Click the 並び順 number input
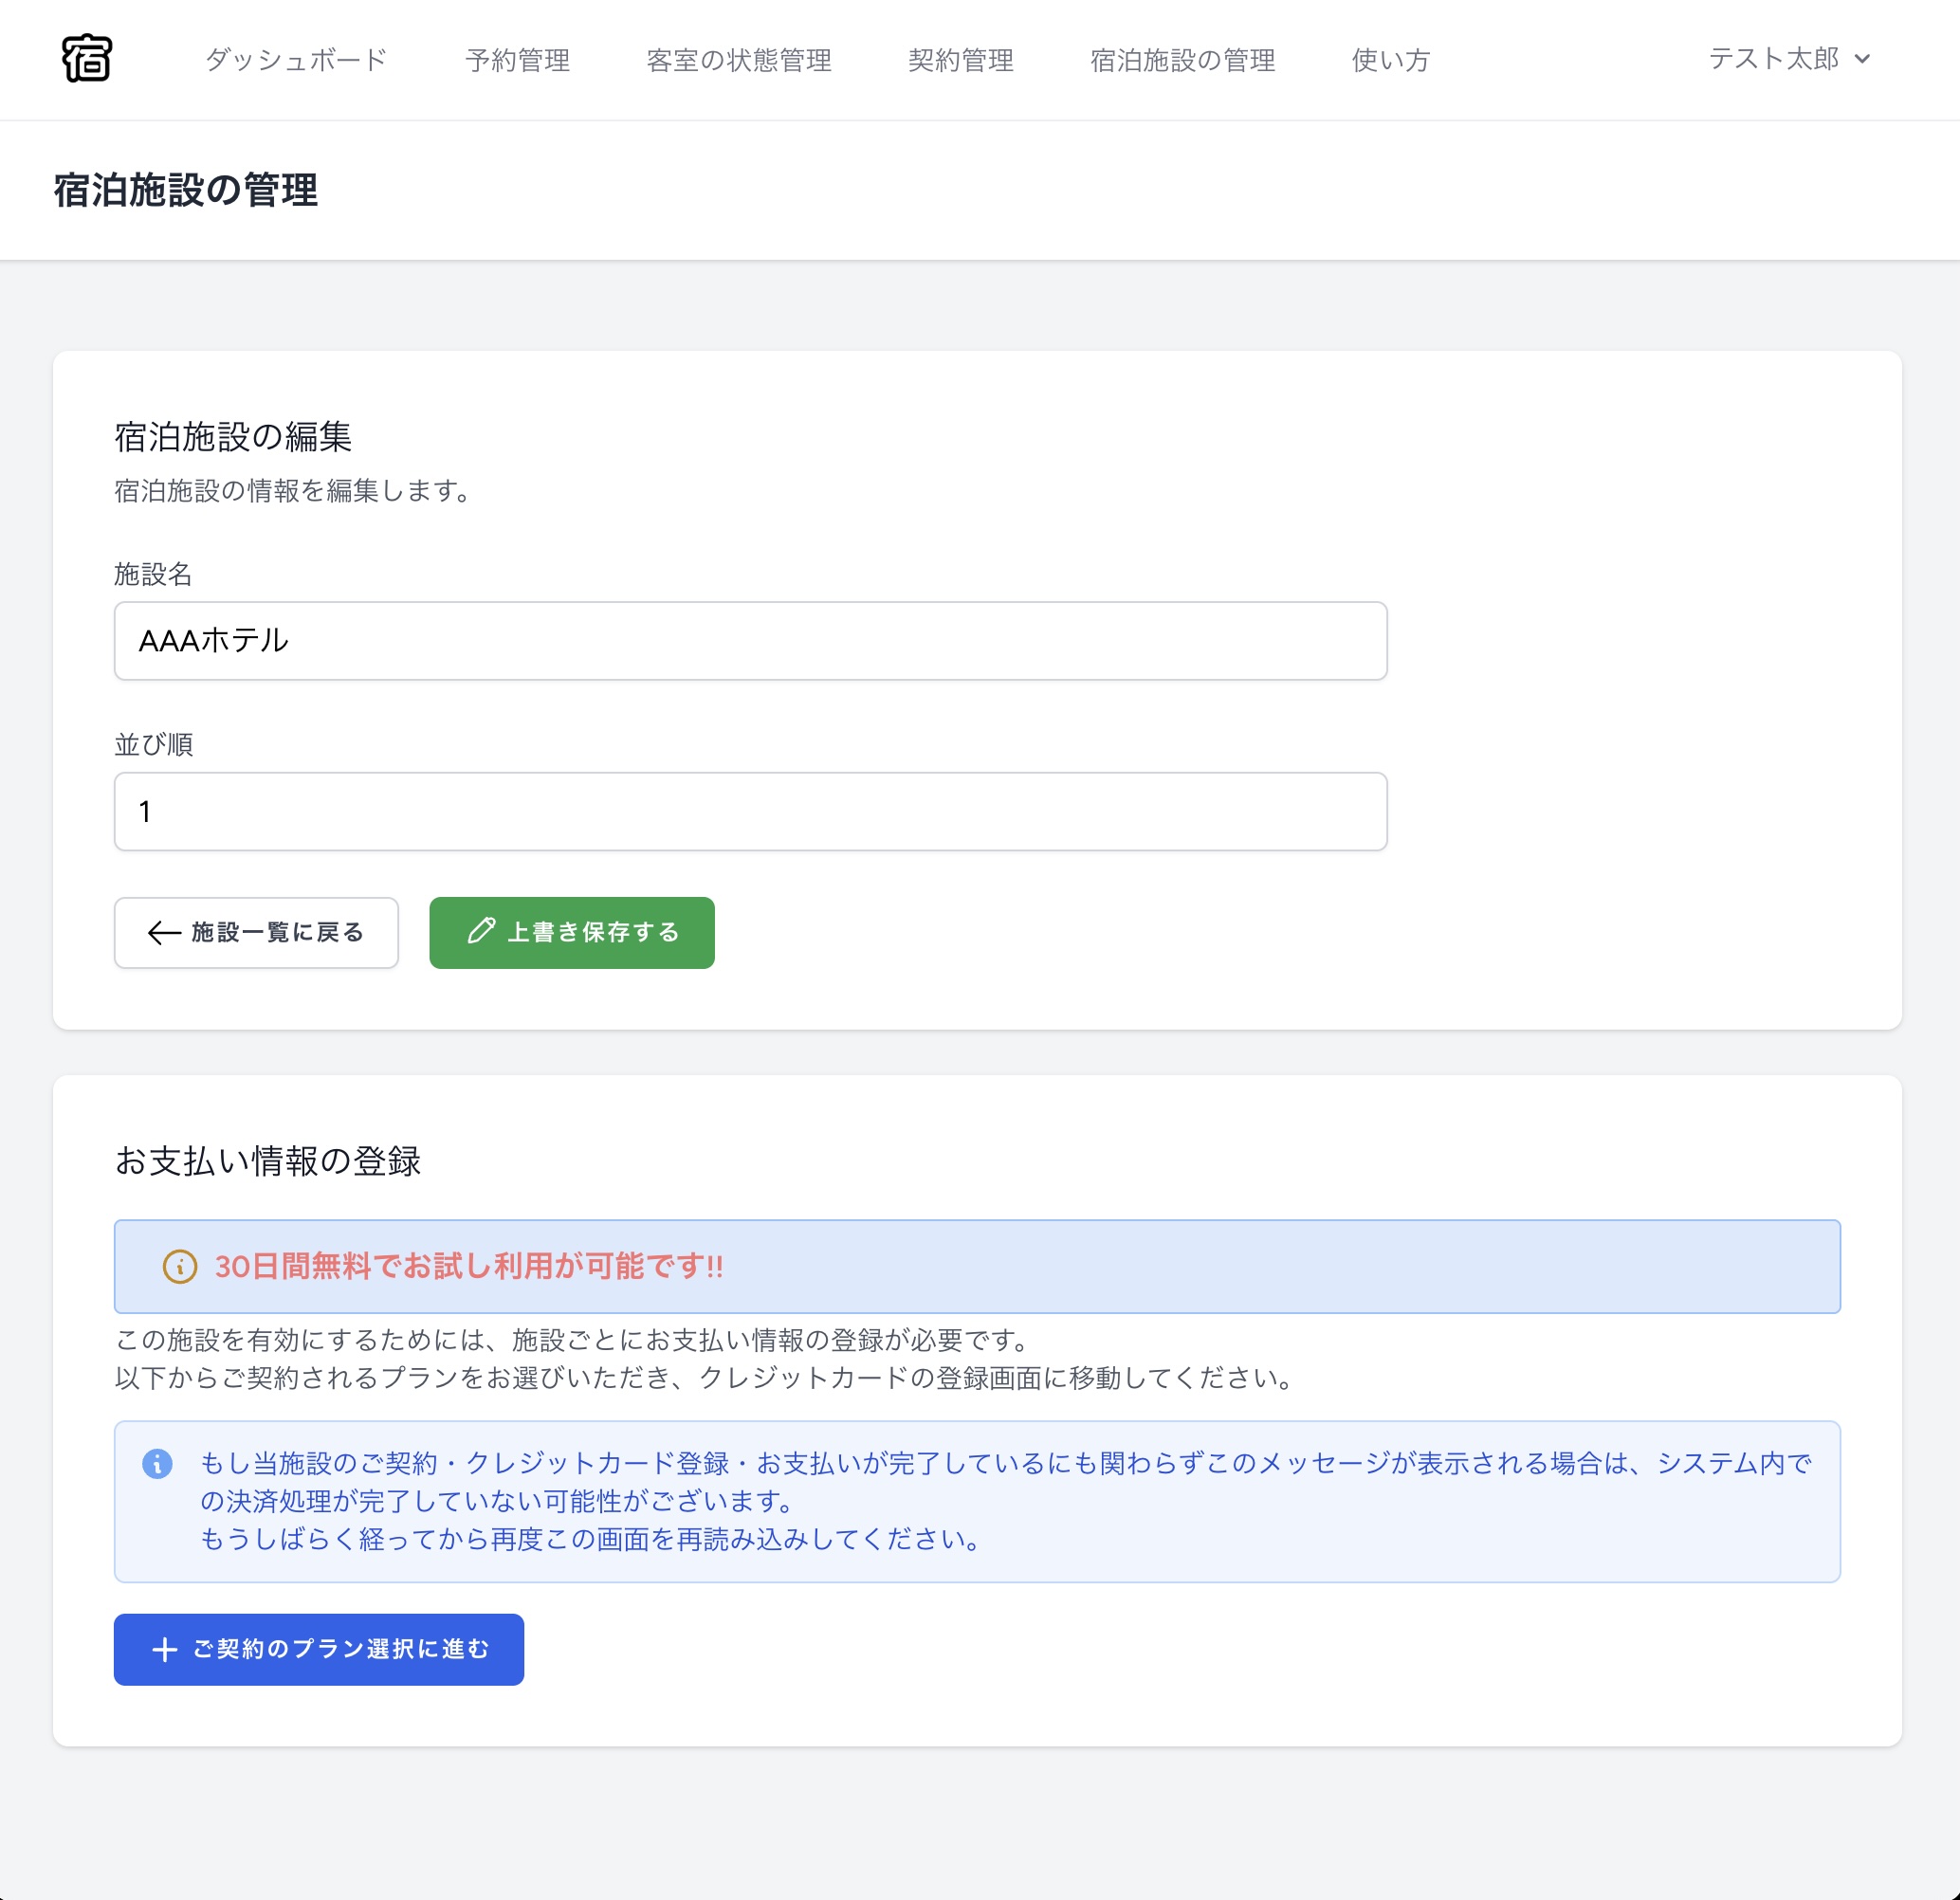The image size is (1960, 1900). coord(750,811)
